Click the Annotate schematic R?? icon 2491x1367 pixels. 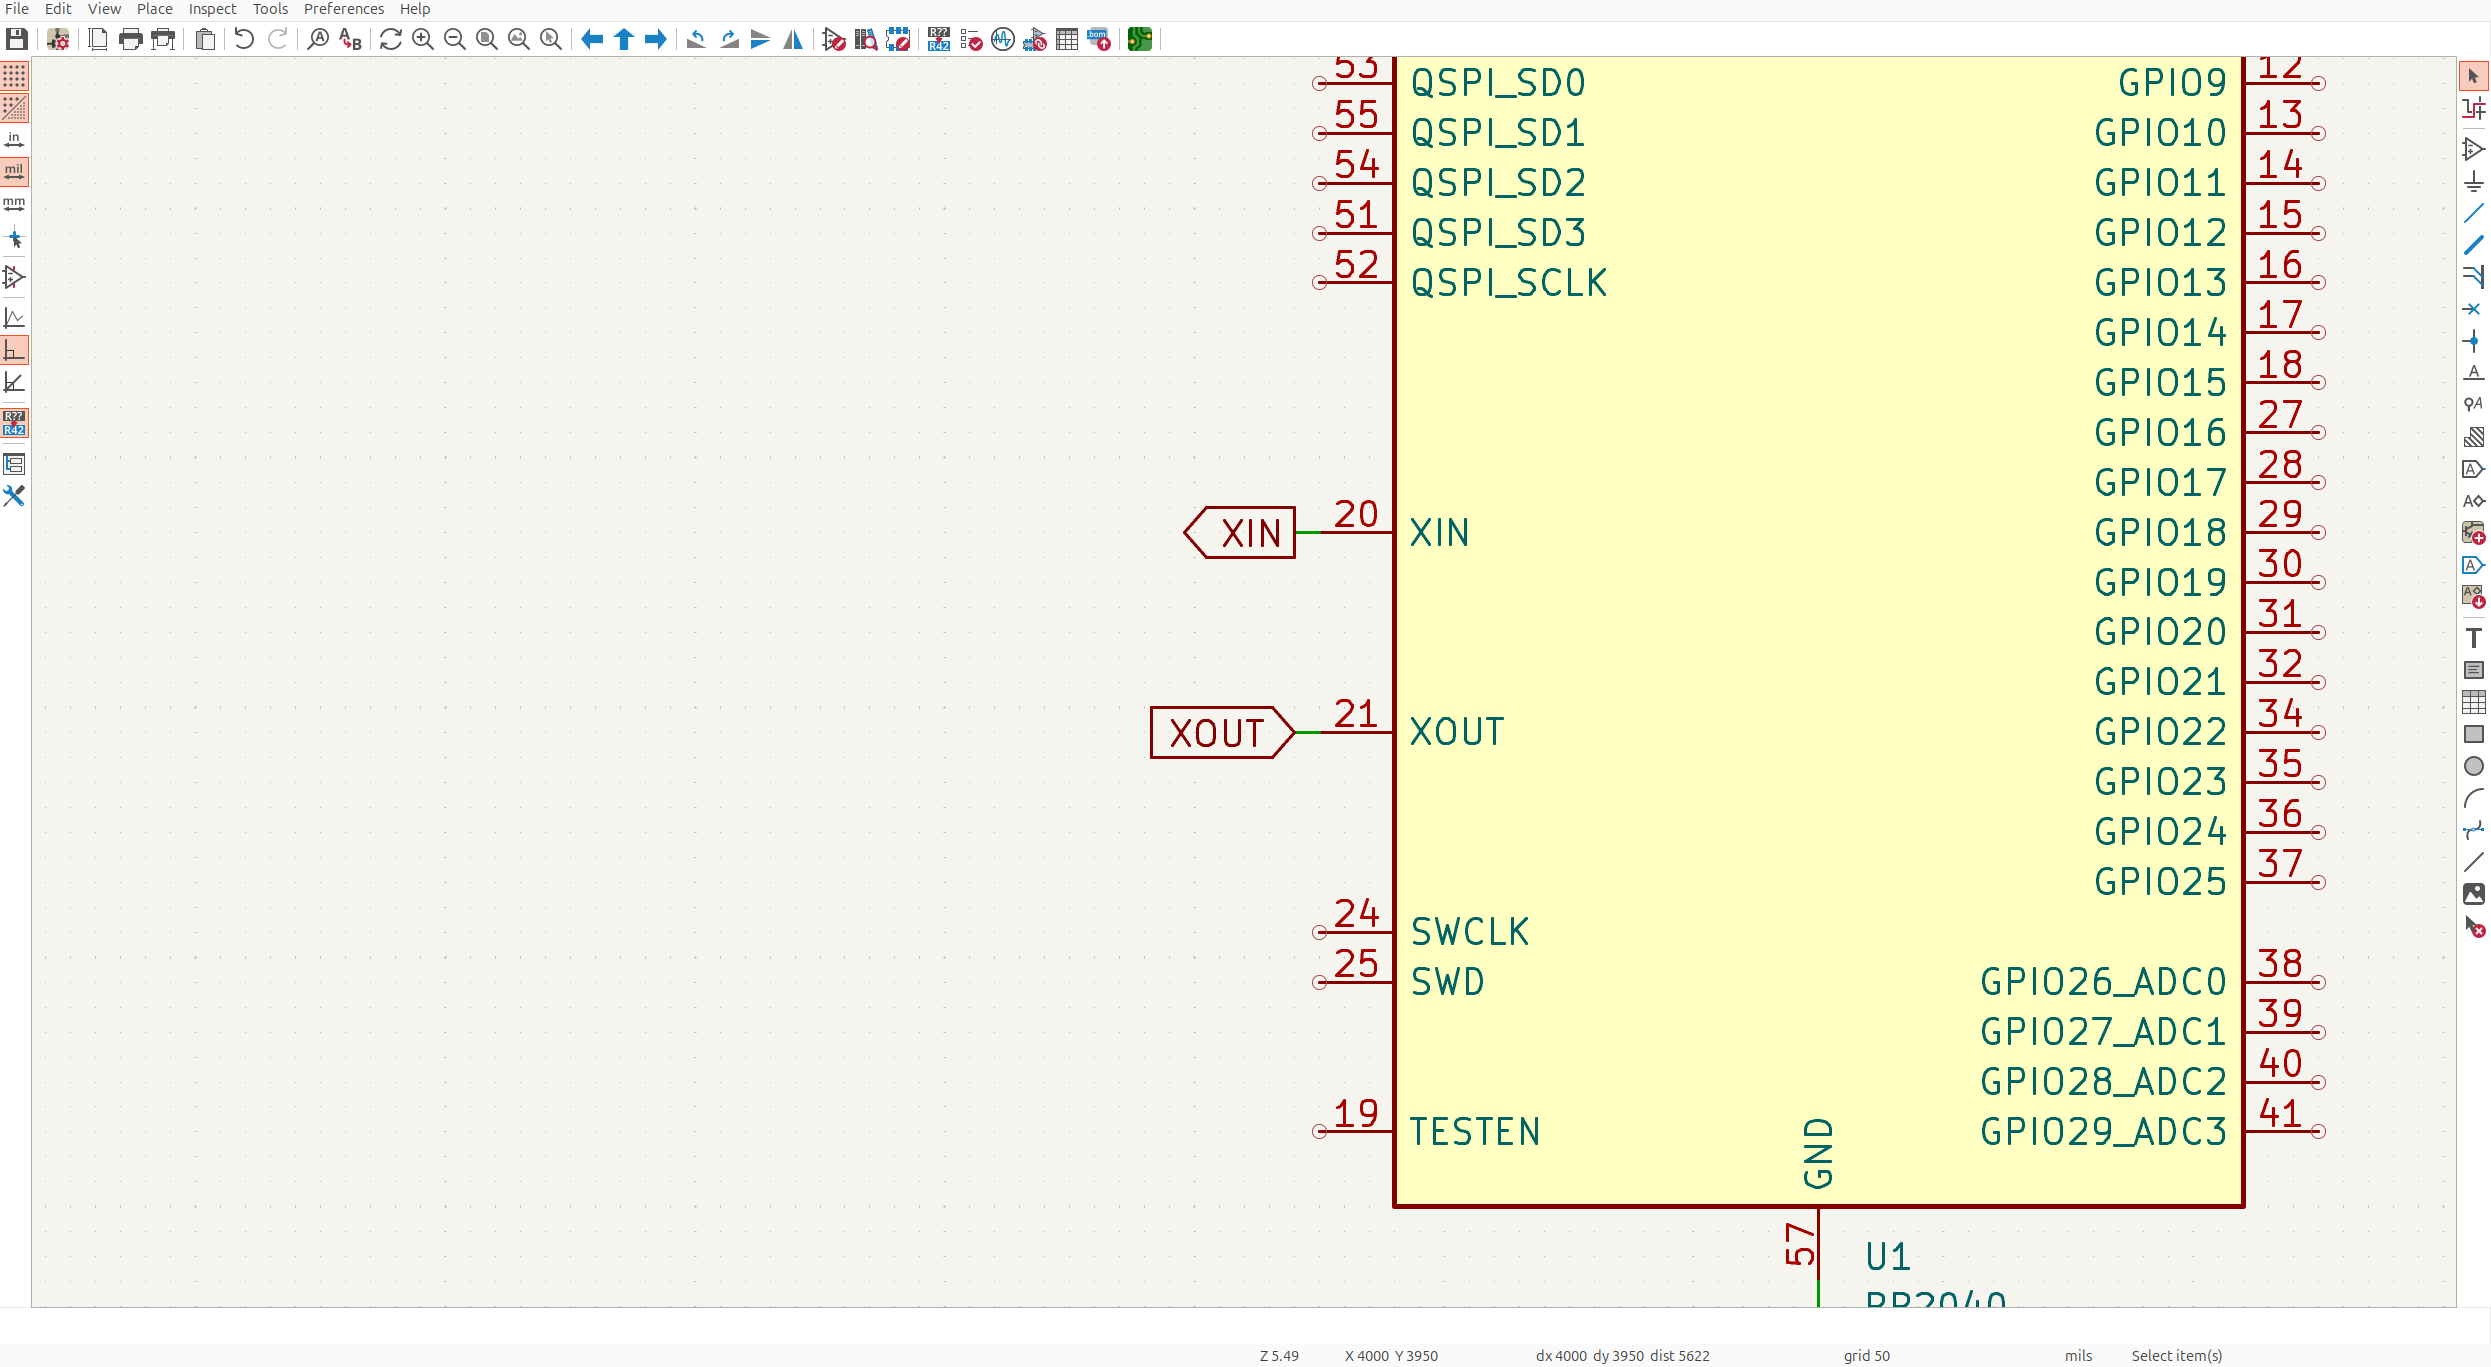click(x=938, y=39)
